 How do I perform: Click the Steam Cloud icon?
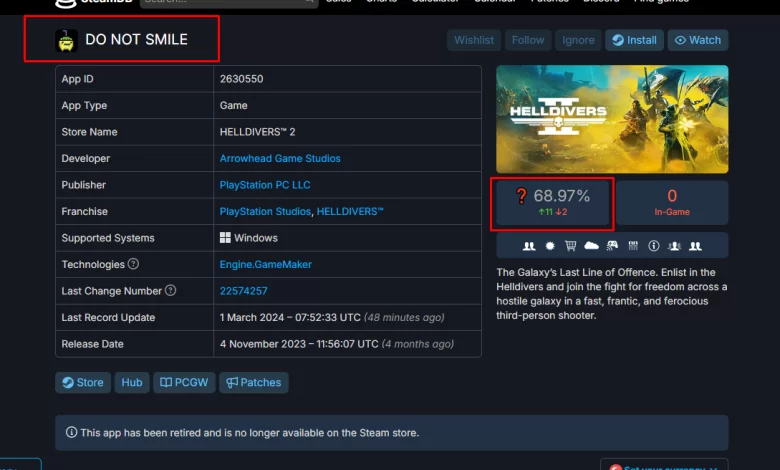591,245
